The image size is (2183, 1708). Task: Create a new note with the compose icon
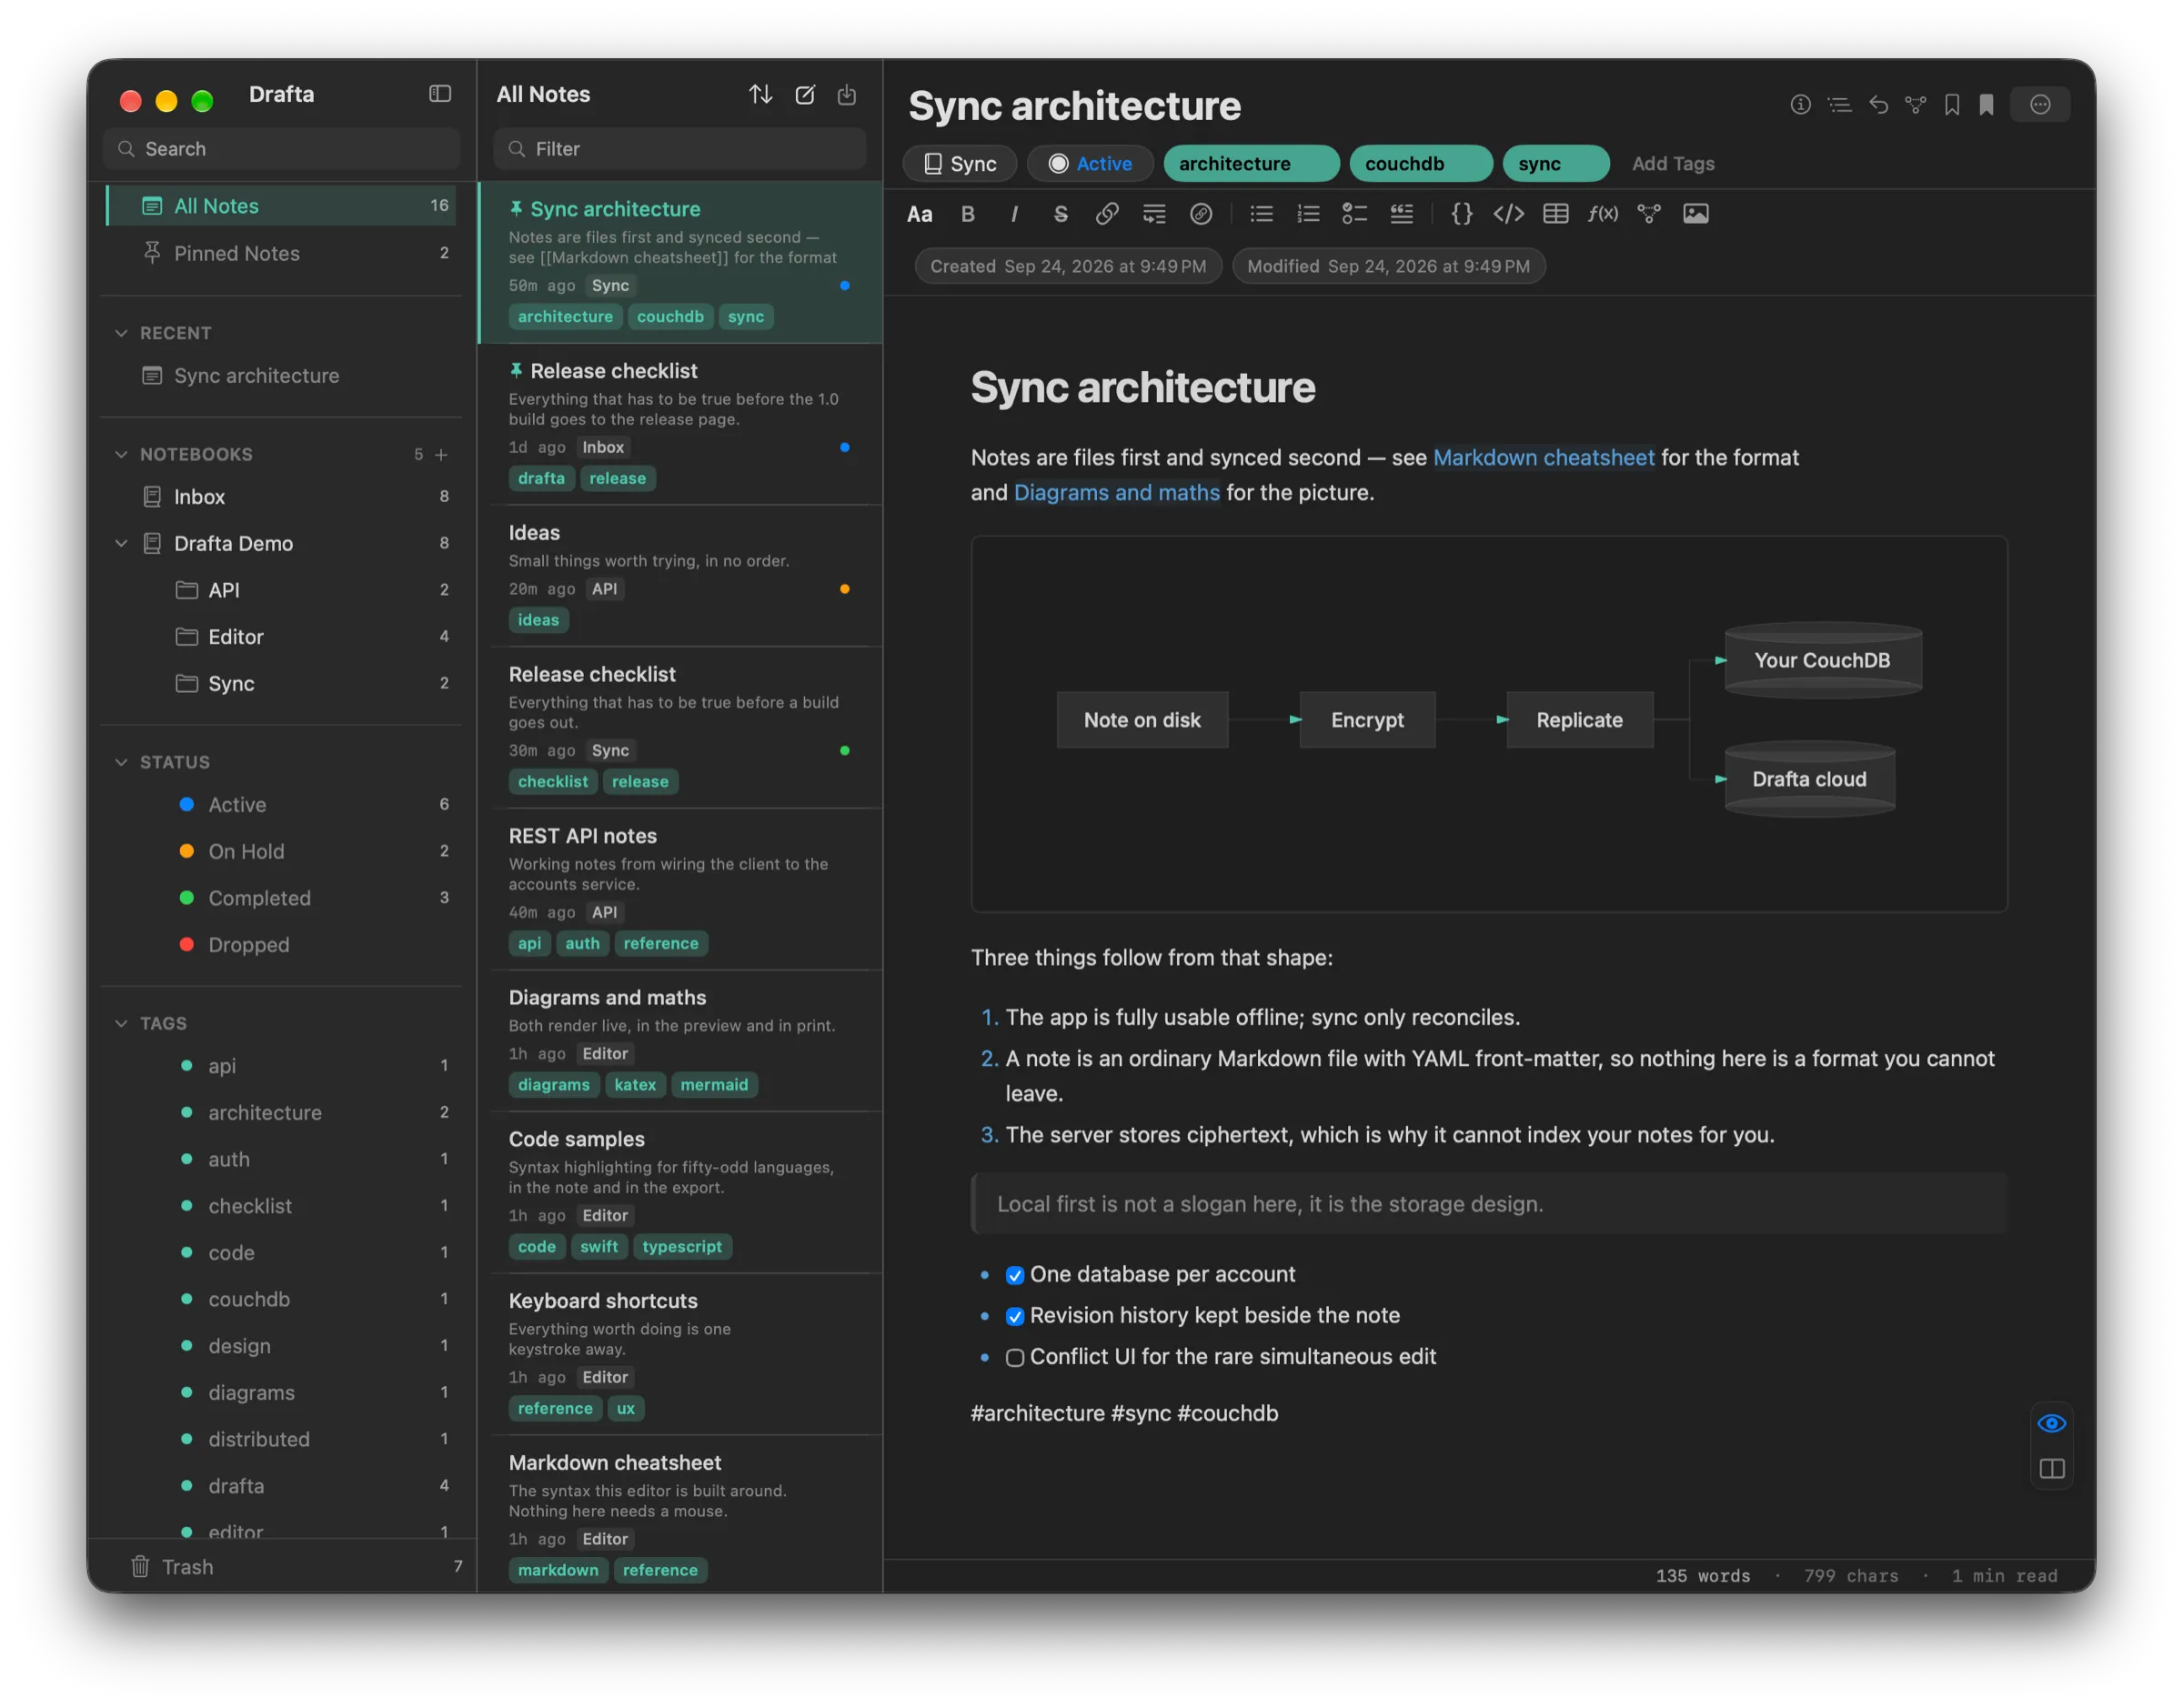[x=804, y=94]
